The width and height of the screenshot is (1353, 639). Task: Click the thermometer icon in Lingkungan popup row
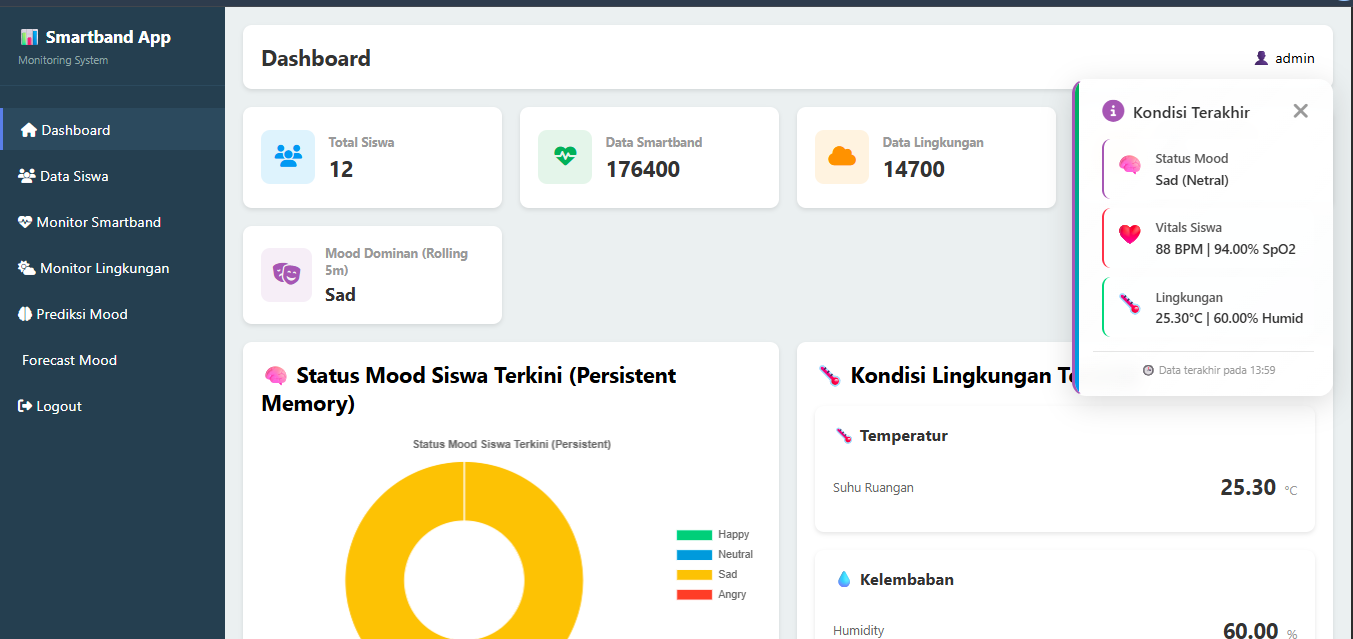(1130, 304)
